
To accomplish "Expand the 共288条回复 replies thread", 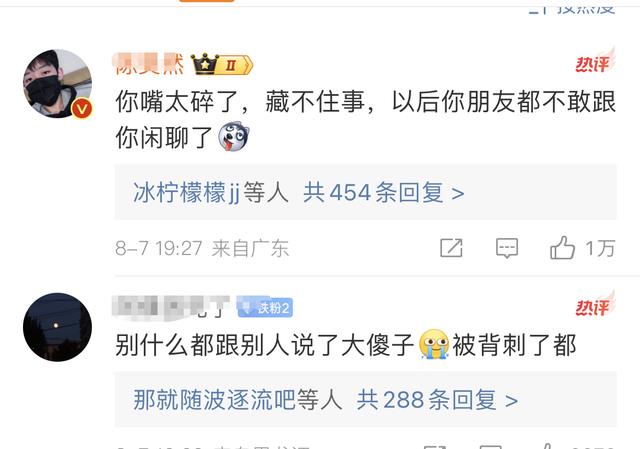I will click(437, 400).
